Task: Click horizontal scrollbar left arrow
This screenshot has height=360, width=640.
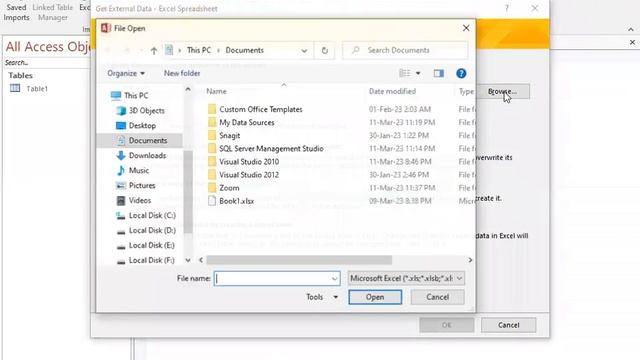Action: 201,260
